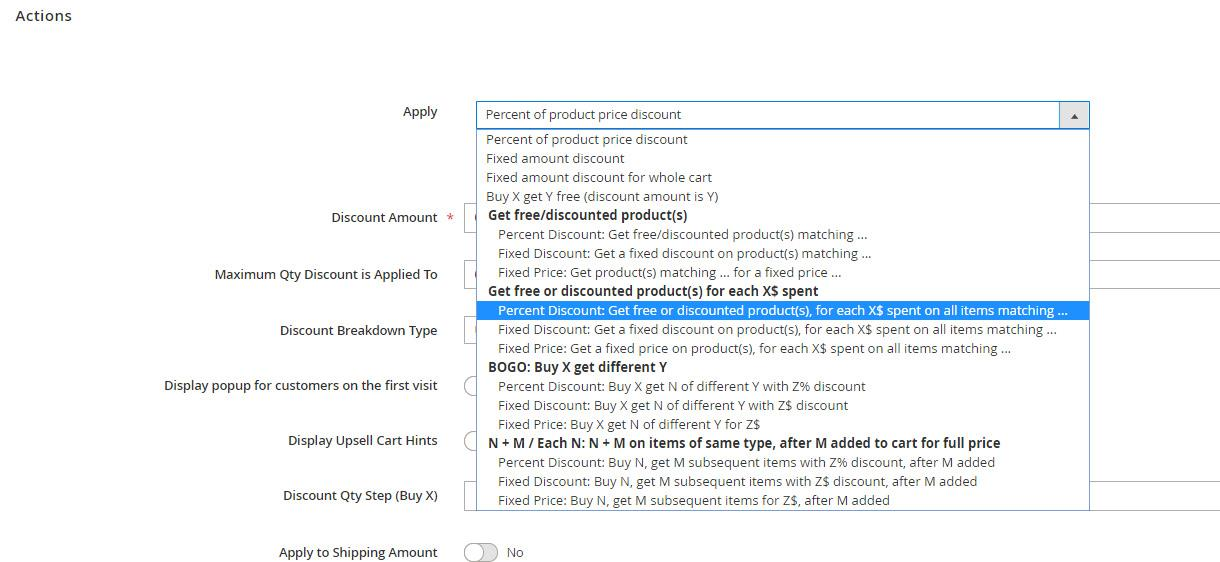Image resolution: width=1220 pixels, height=562 pixels.
Task: Choose Fixed Discount: fixed discount on product(s) matching
Action: [x=782, y=253]
